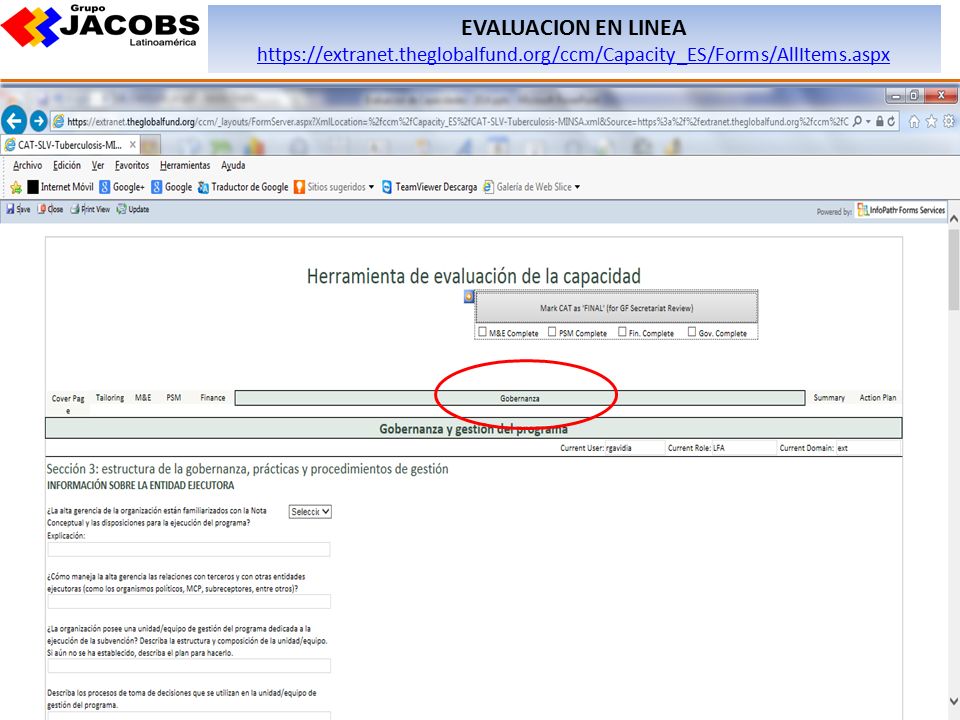The image size is (960, 720).
Task: Click the vertical scrollbar up arrow
Action: [x=953, y=218]
